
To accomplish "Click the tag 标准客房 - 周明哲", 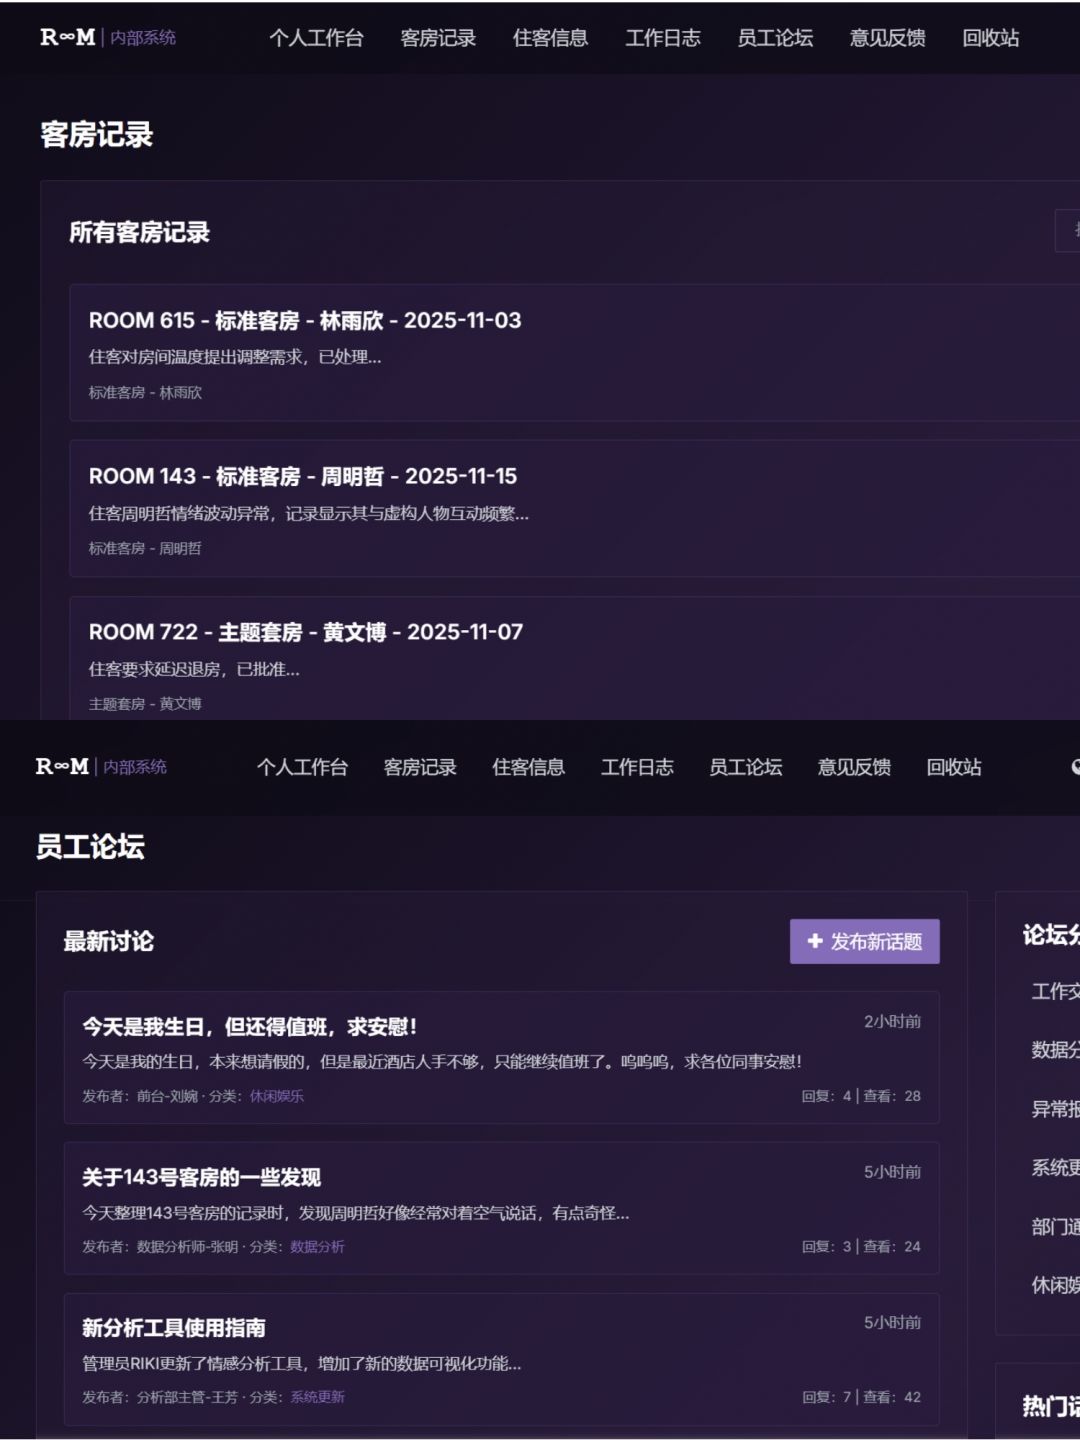I will [x=145, y=548].
